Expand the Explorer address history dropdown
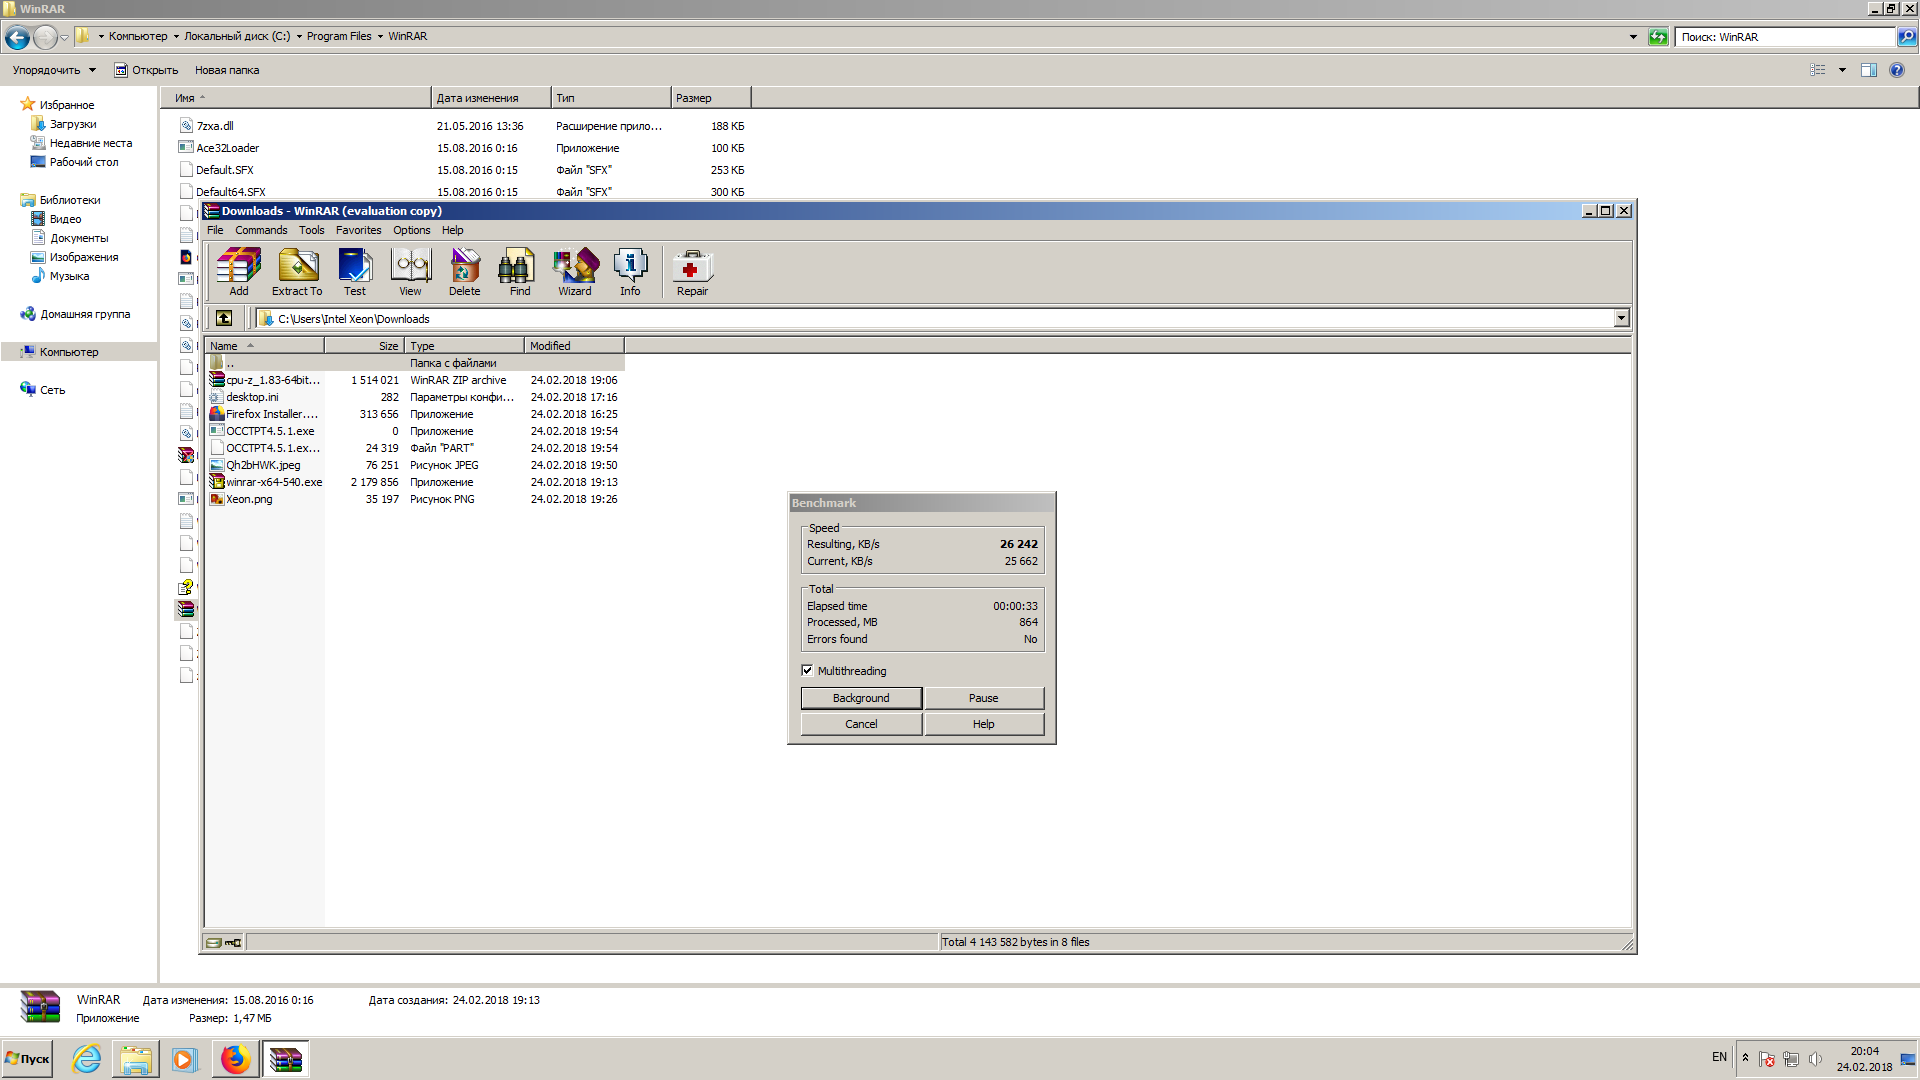1920x1080 pixels. [1634, 37]
